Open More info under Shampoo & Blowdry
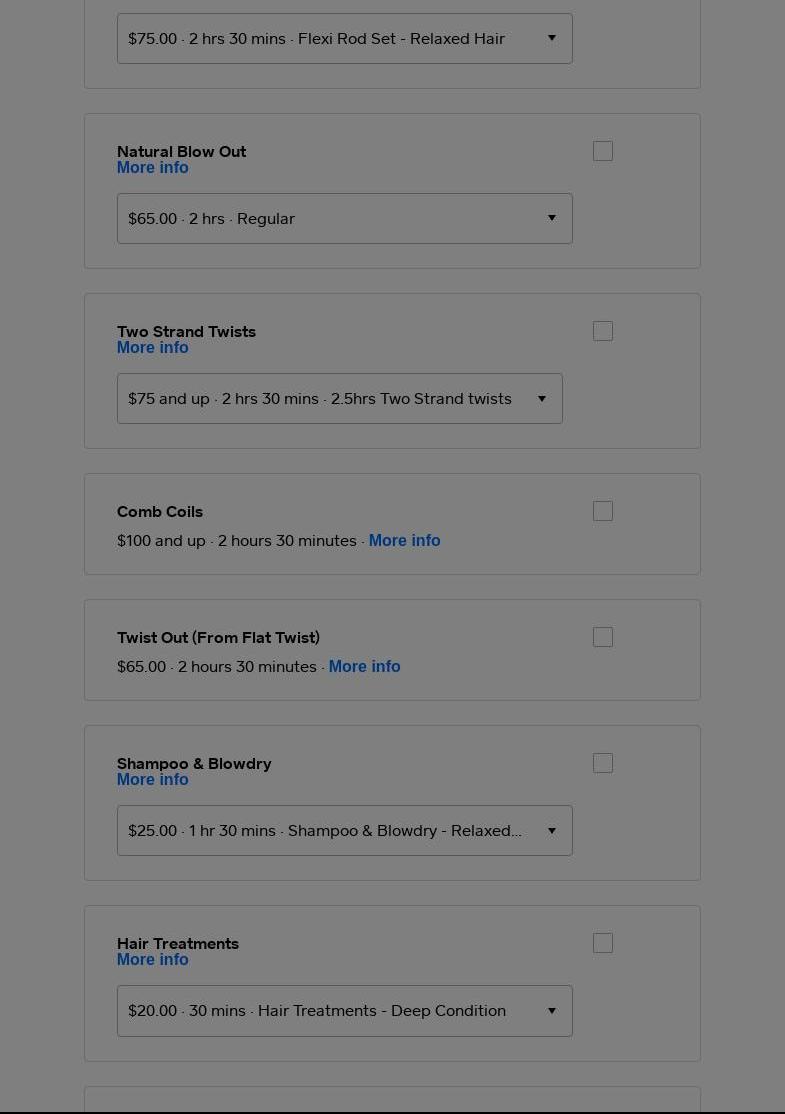Image resolution: width=785 pixels, height=1114 pixels. (x=153, y=779)
